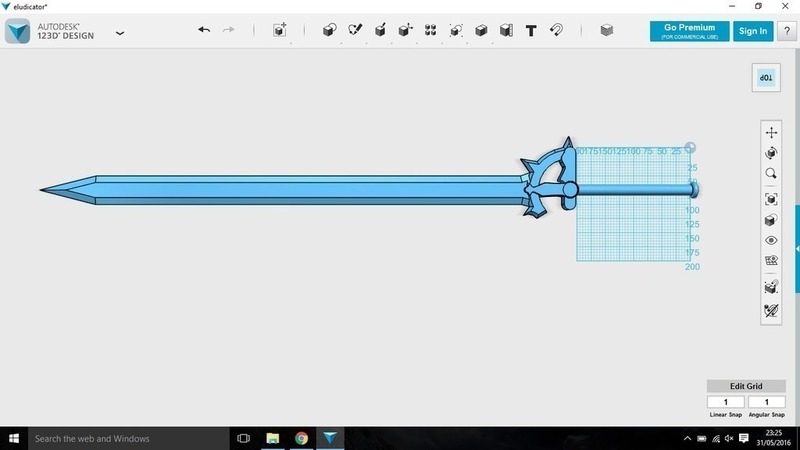Redo the last undone action
The width and height of the screenshot is (800, 450).
point(229,30)
